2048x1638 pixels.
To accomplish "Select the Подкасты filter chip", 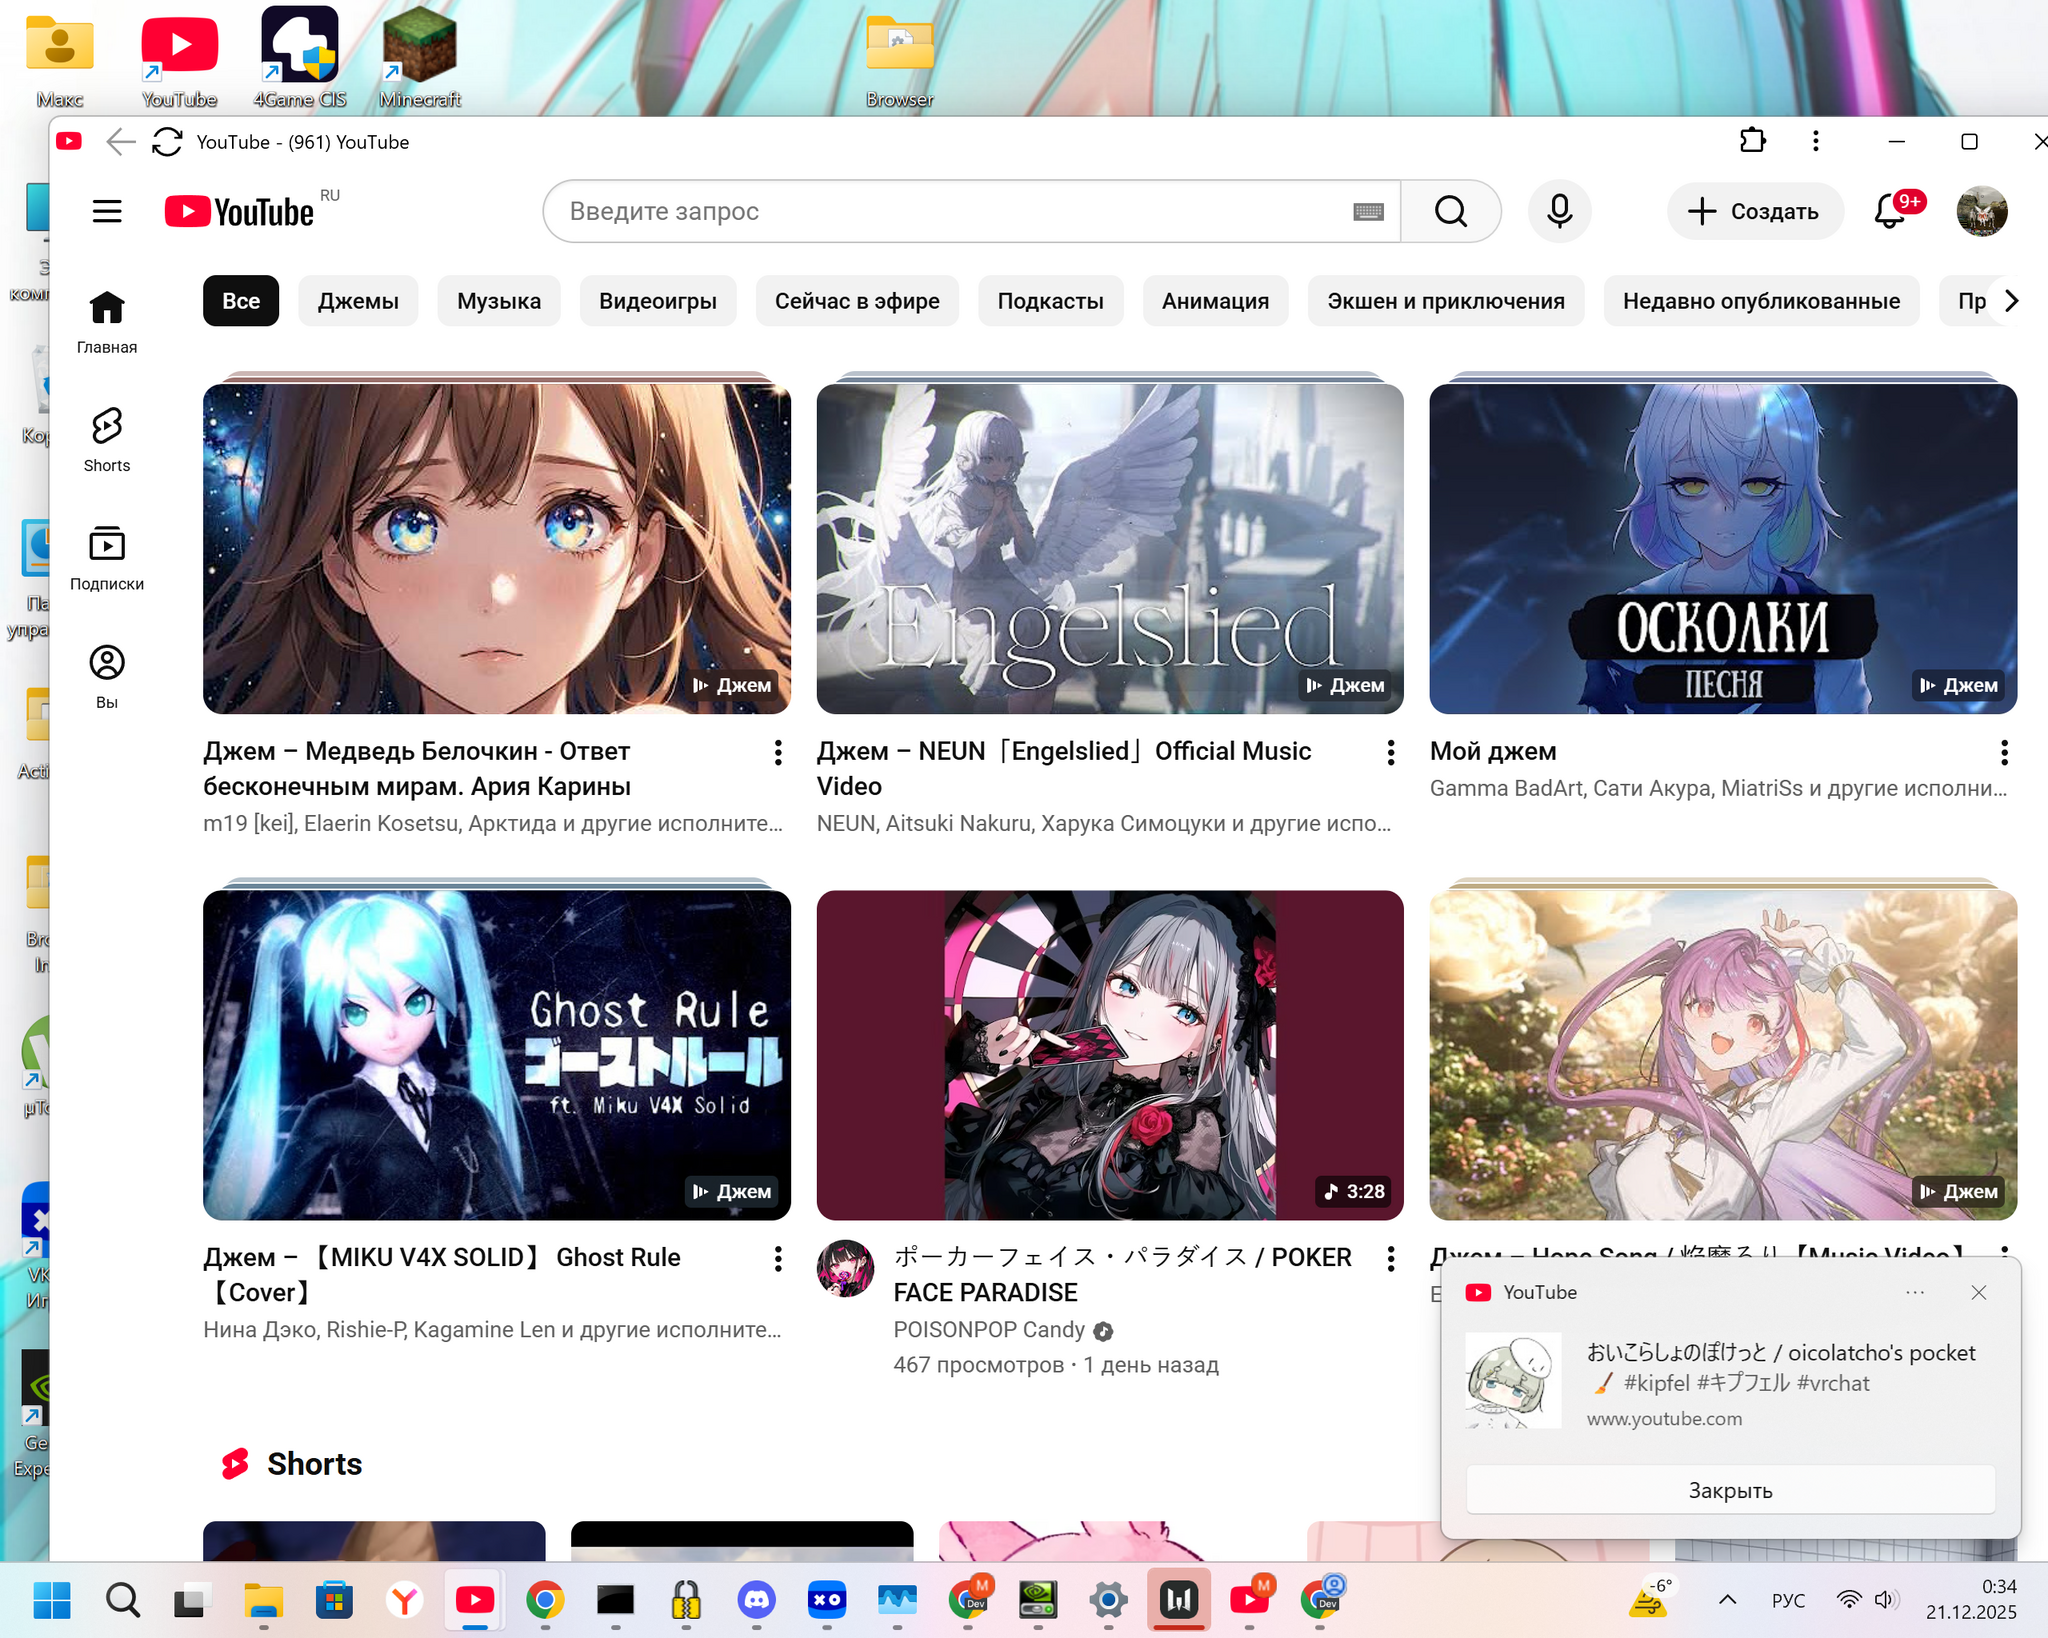I will [1051, 301].
